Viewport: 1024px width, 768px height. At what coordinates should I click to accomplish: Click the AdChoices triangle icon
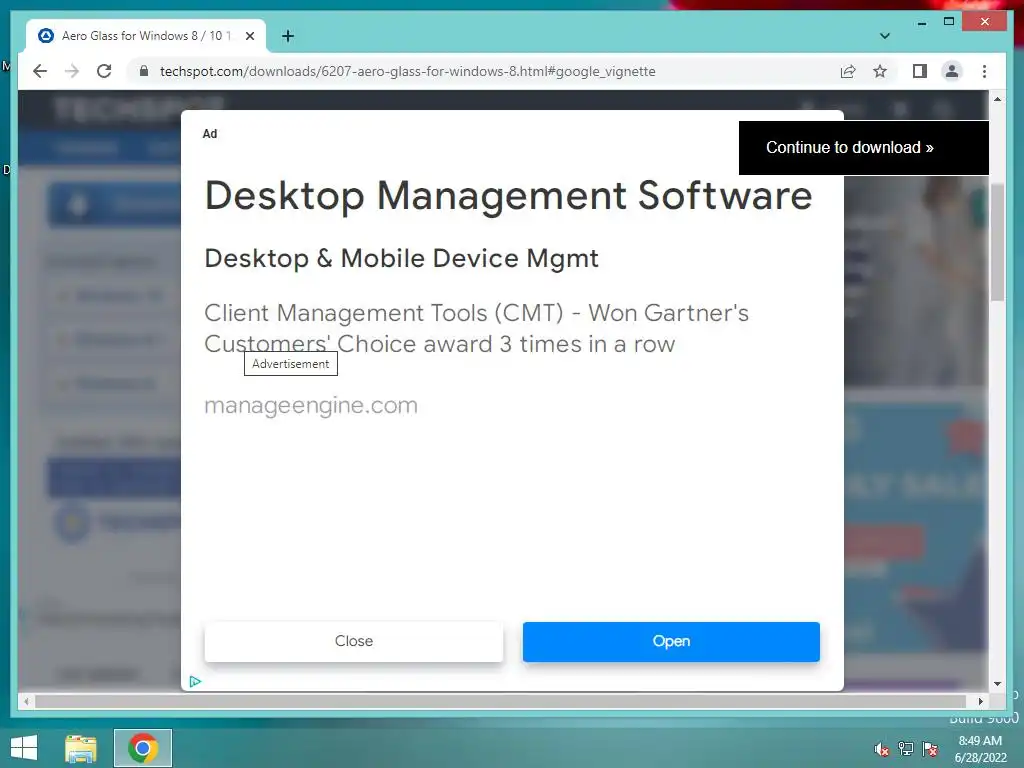coord(195,682)
